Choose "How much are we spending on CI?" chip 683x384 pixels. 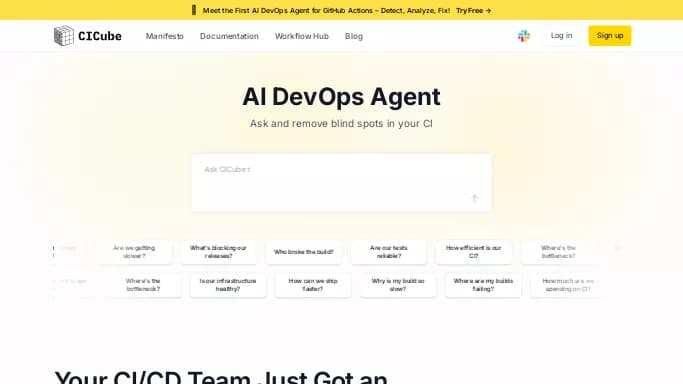coord(568,285)
